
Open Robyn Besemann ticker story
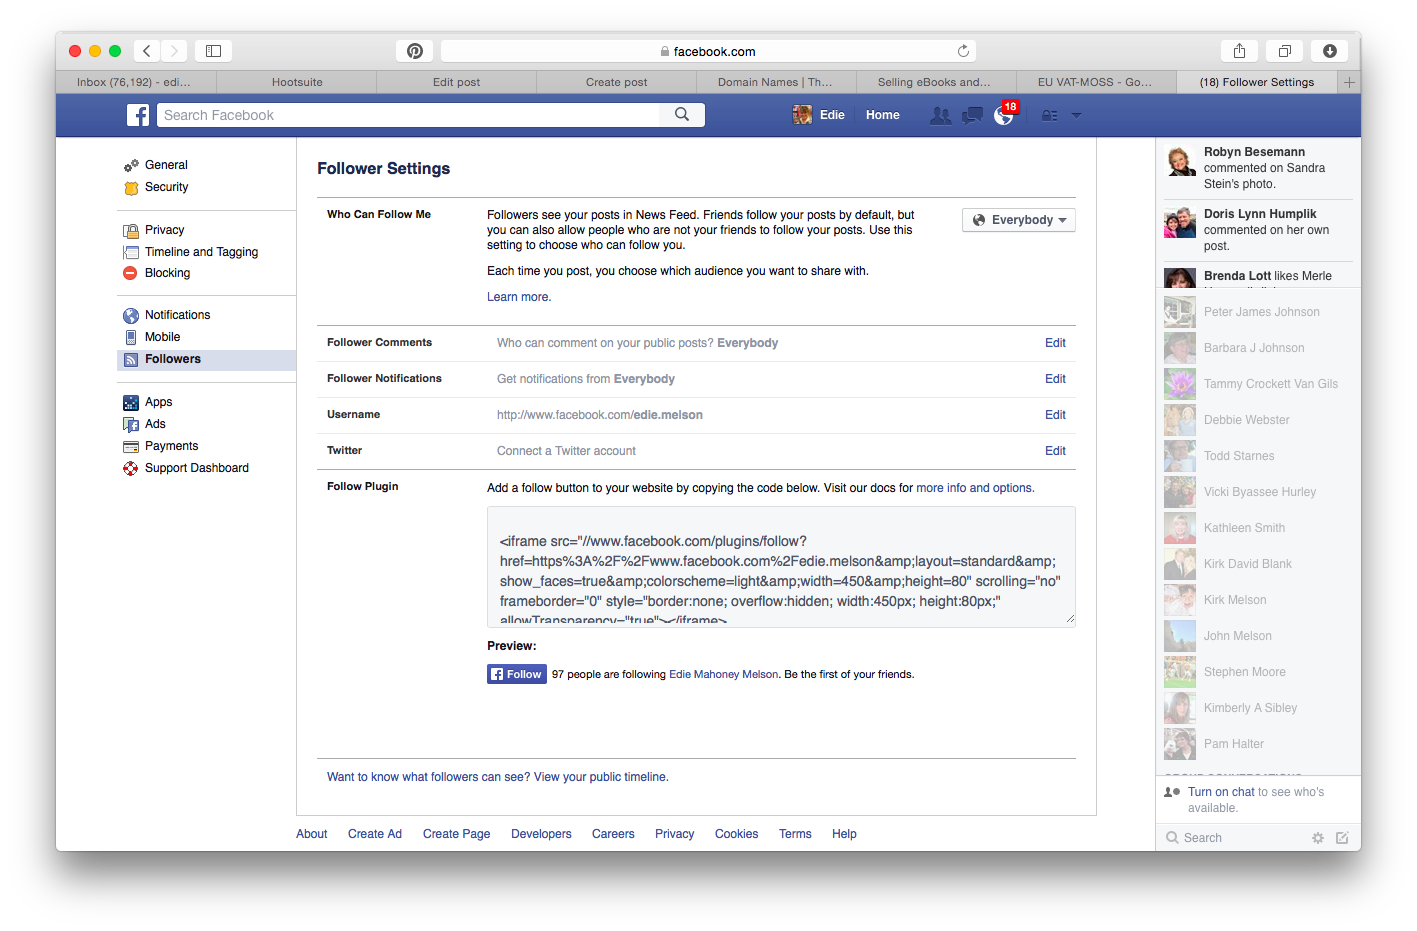click(1258, 168)
